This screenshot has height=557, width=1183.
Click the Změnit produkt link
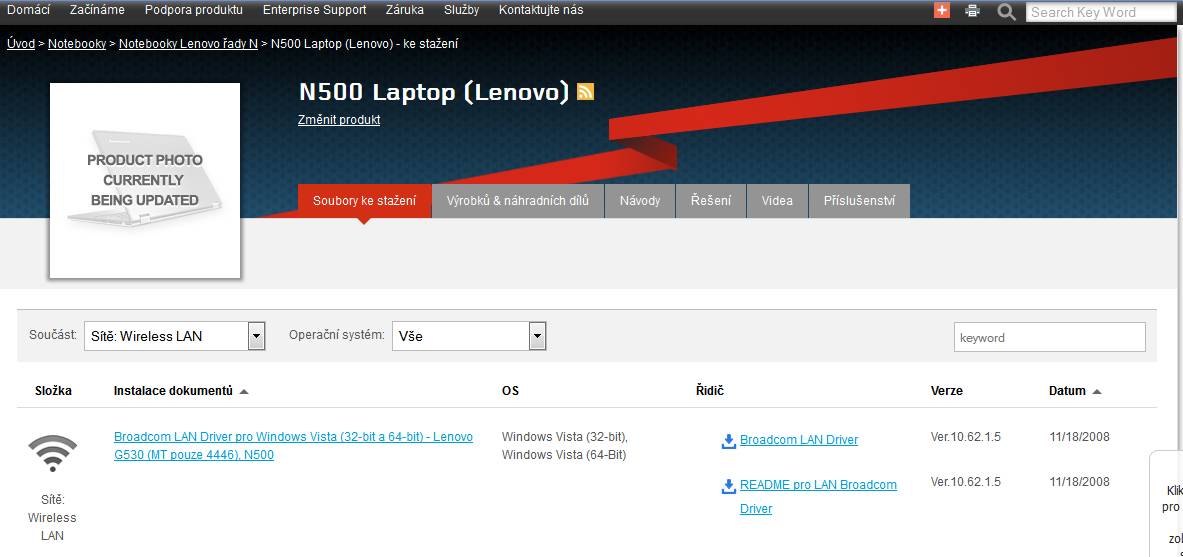click(339, 120)
